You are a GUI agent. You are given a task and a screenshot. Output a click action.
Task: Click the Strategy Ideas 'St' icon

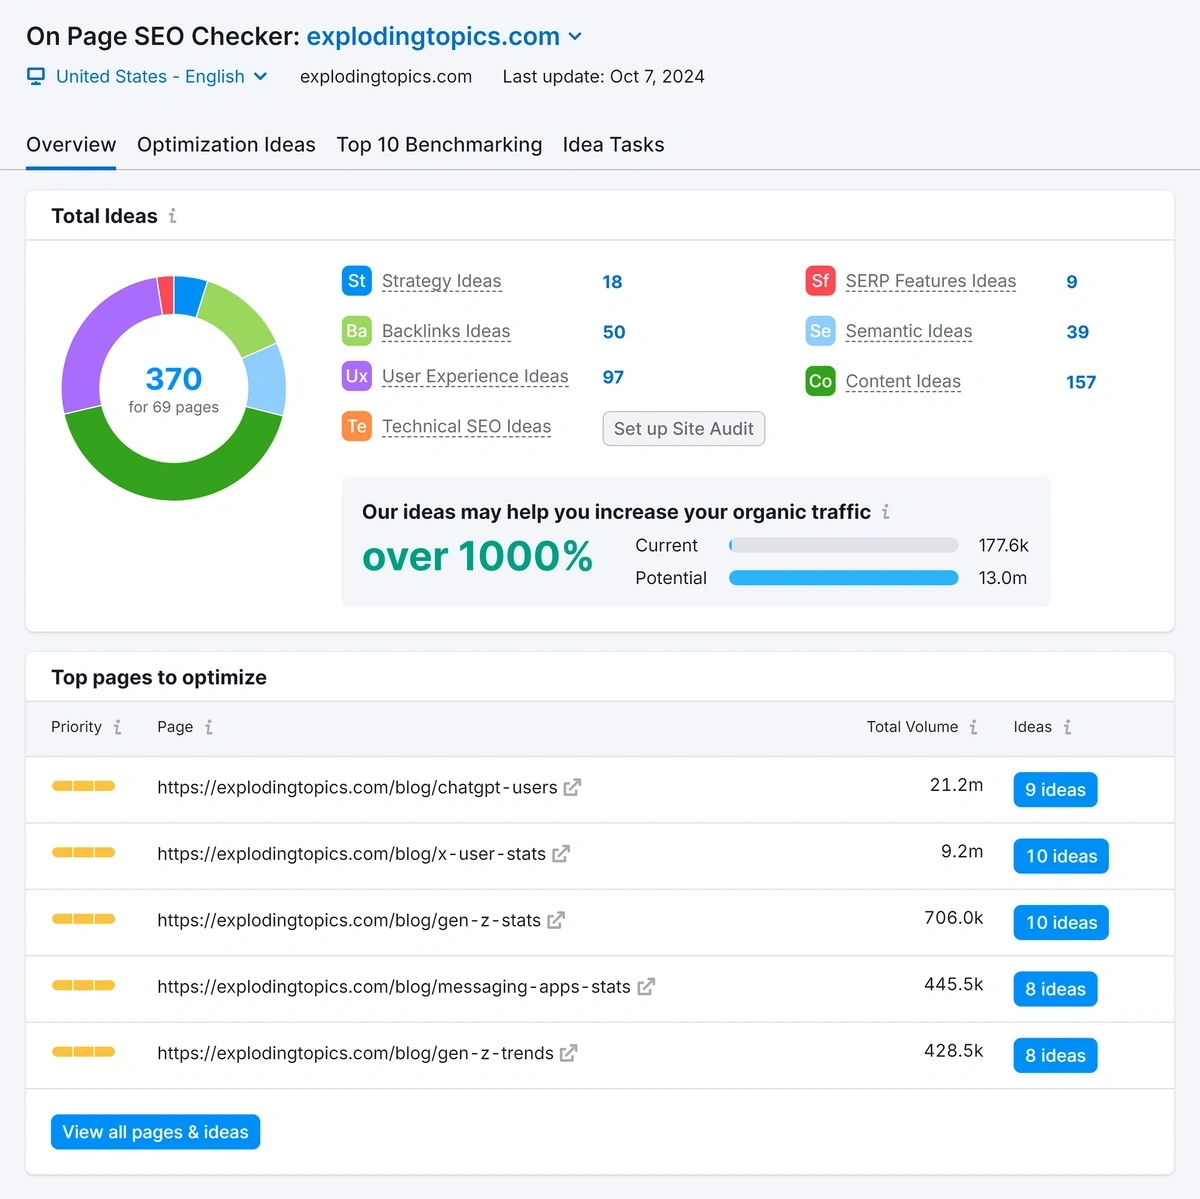tap(357, 281)
